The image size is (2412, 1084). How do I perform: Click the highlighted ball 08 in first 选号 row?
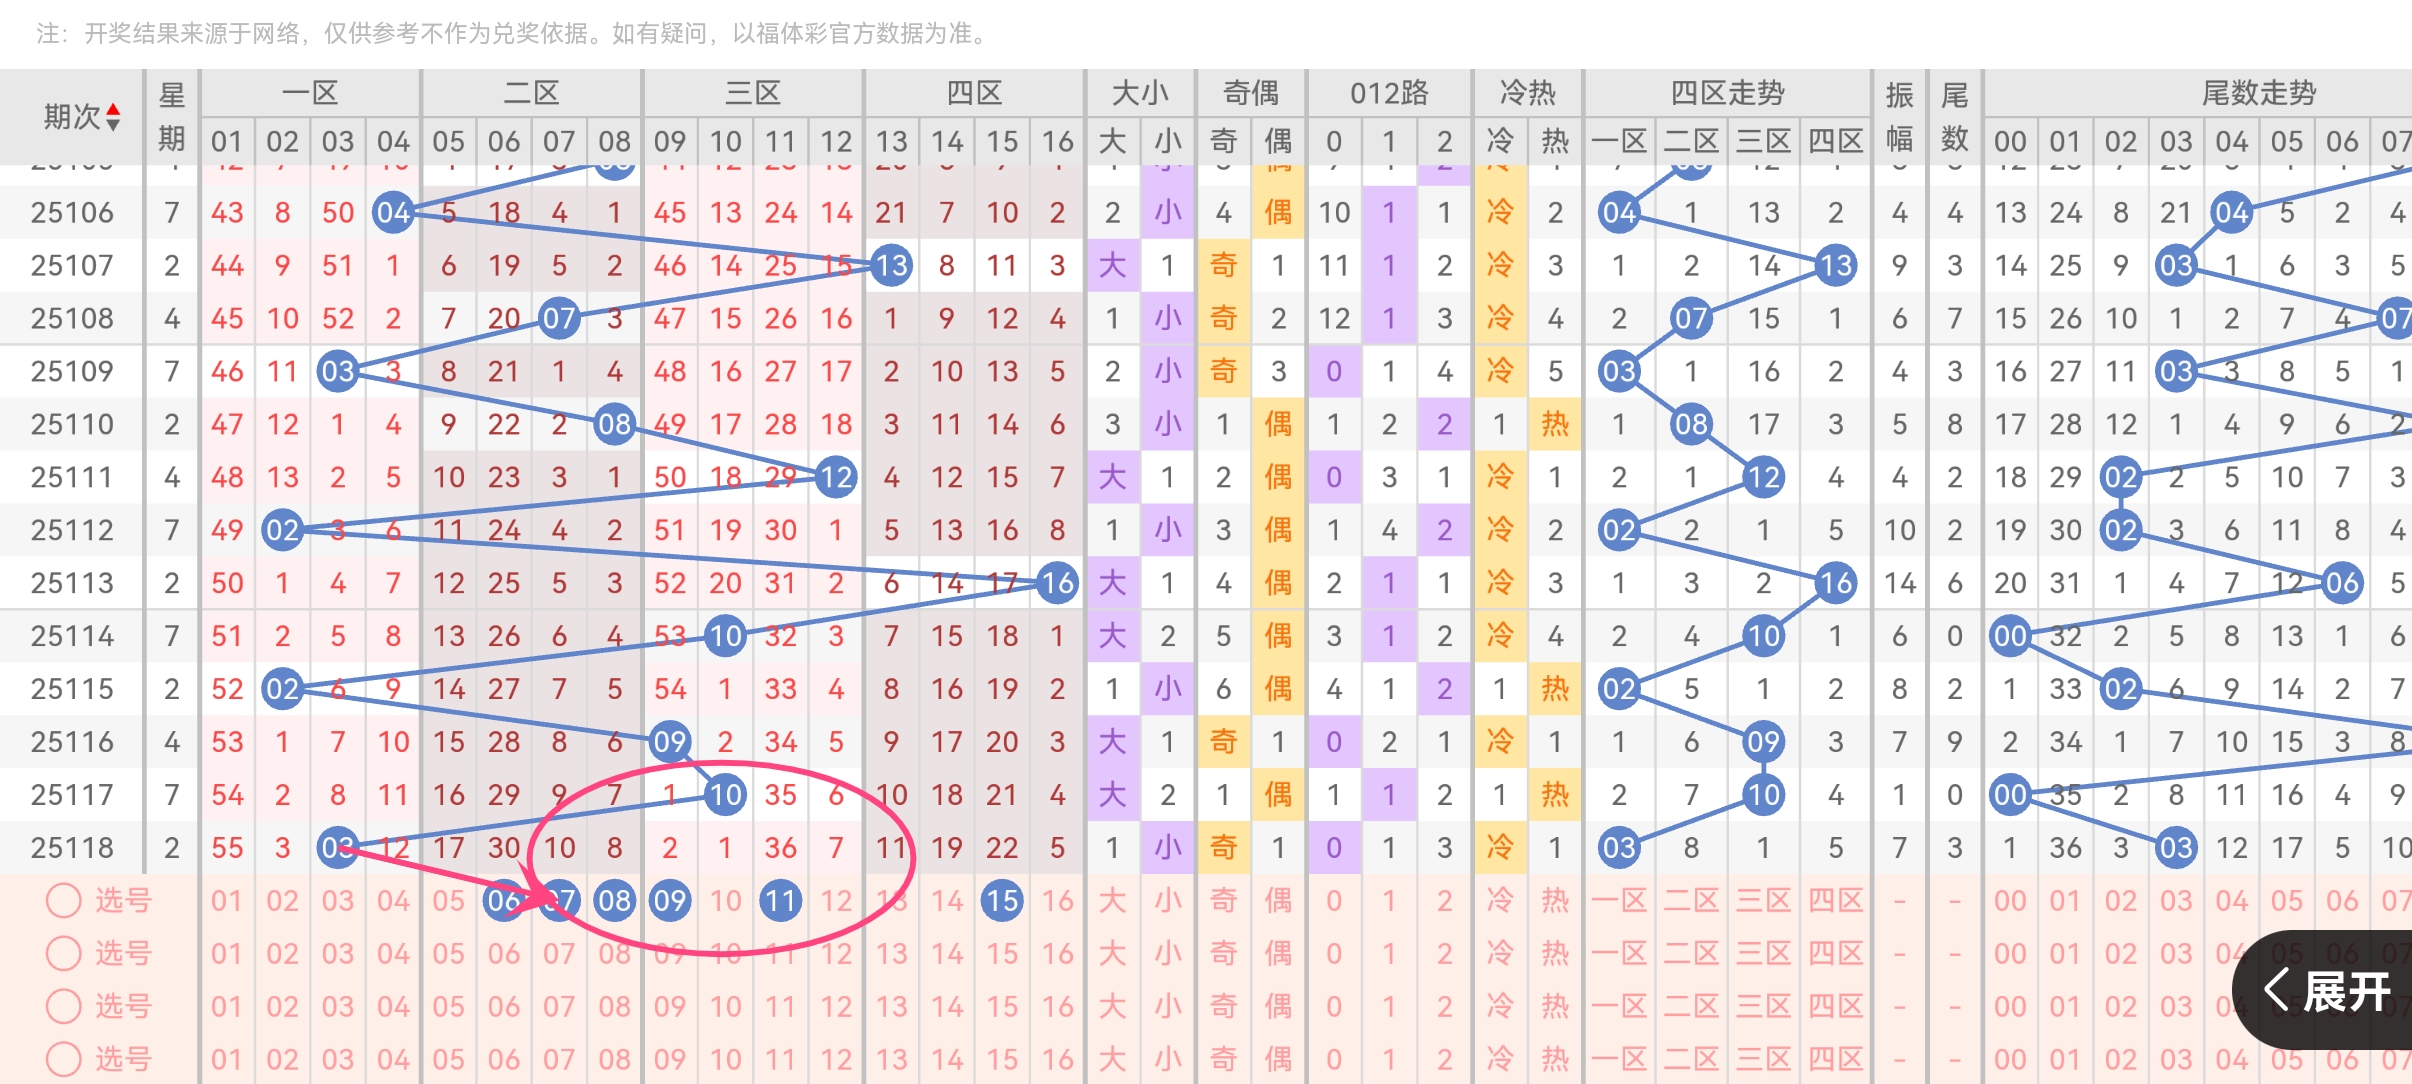[615, 900]
